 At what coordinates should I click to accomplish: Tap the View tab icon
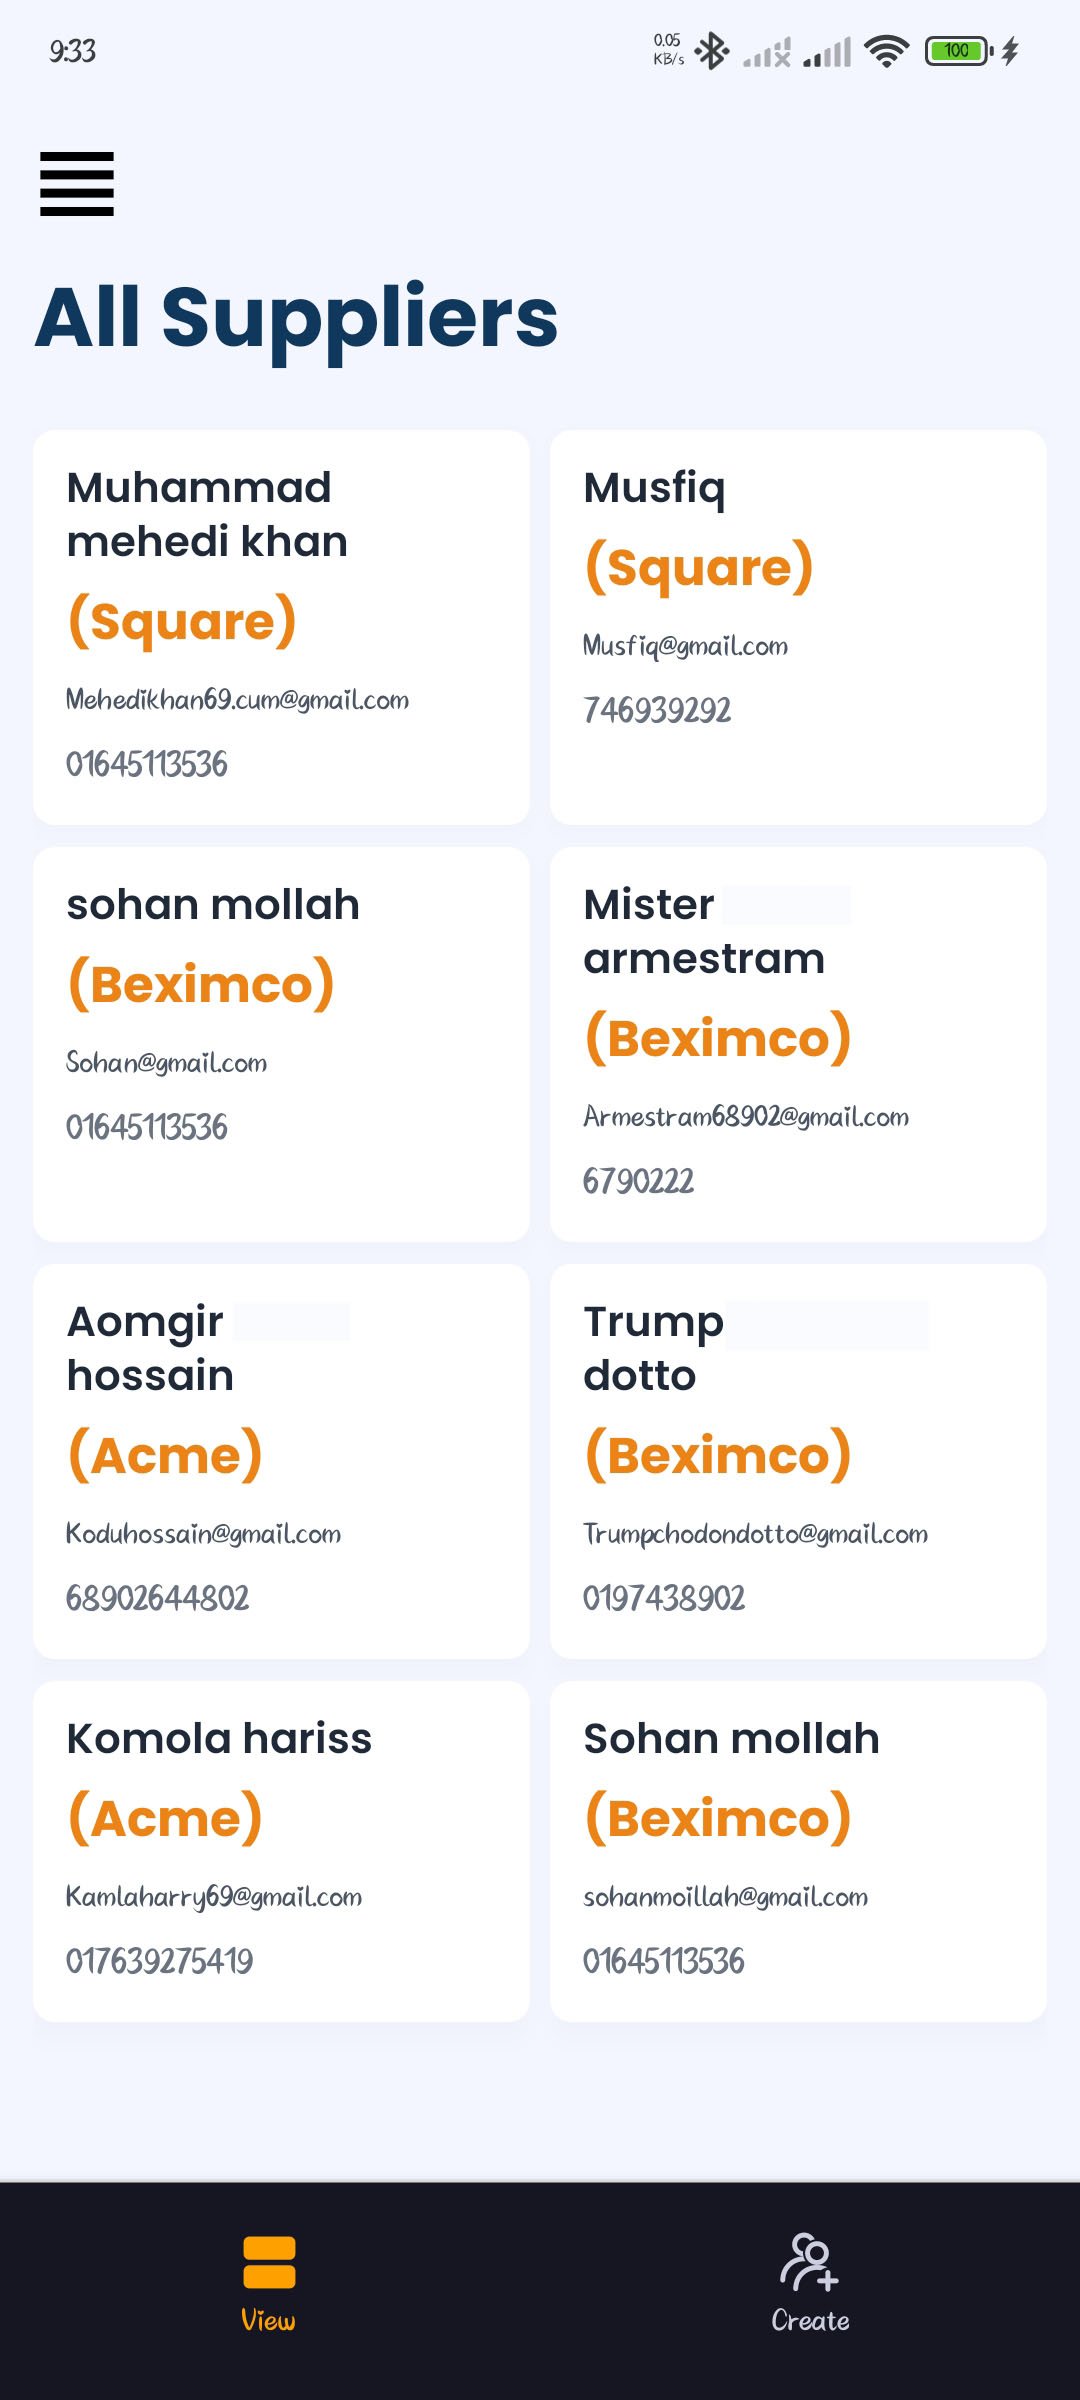pyautogui.click(x=268, y=2262)
